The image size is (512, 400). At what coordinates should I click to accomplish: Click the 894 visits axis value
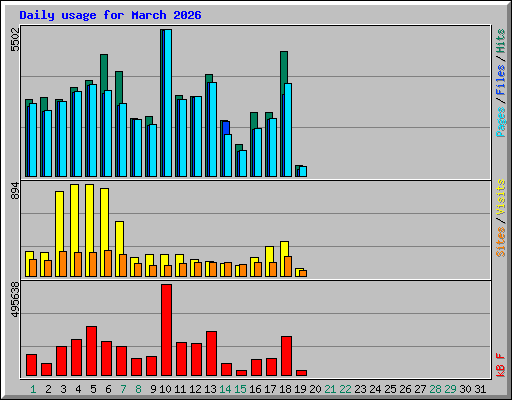(x=15, y=191)
